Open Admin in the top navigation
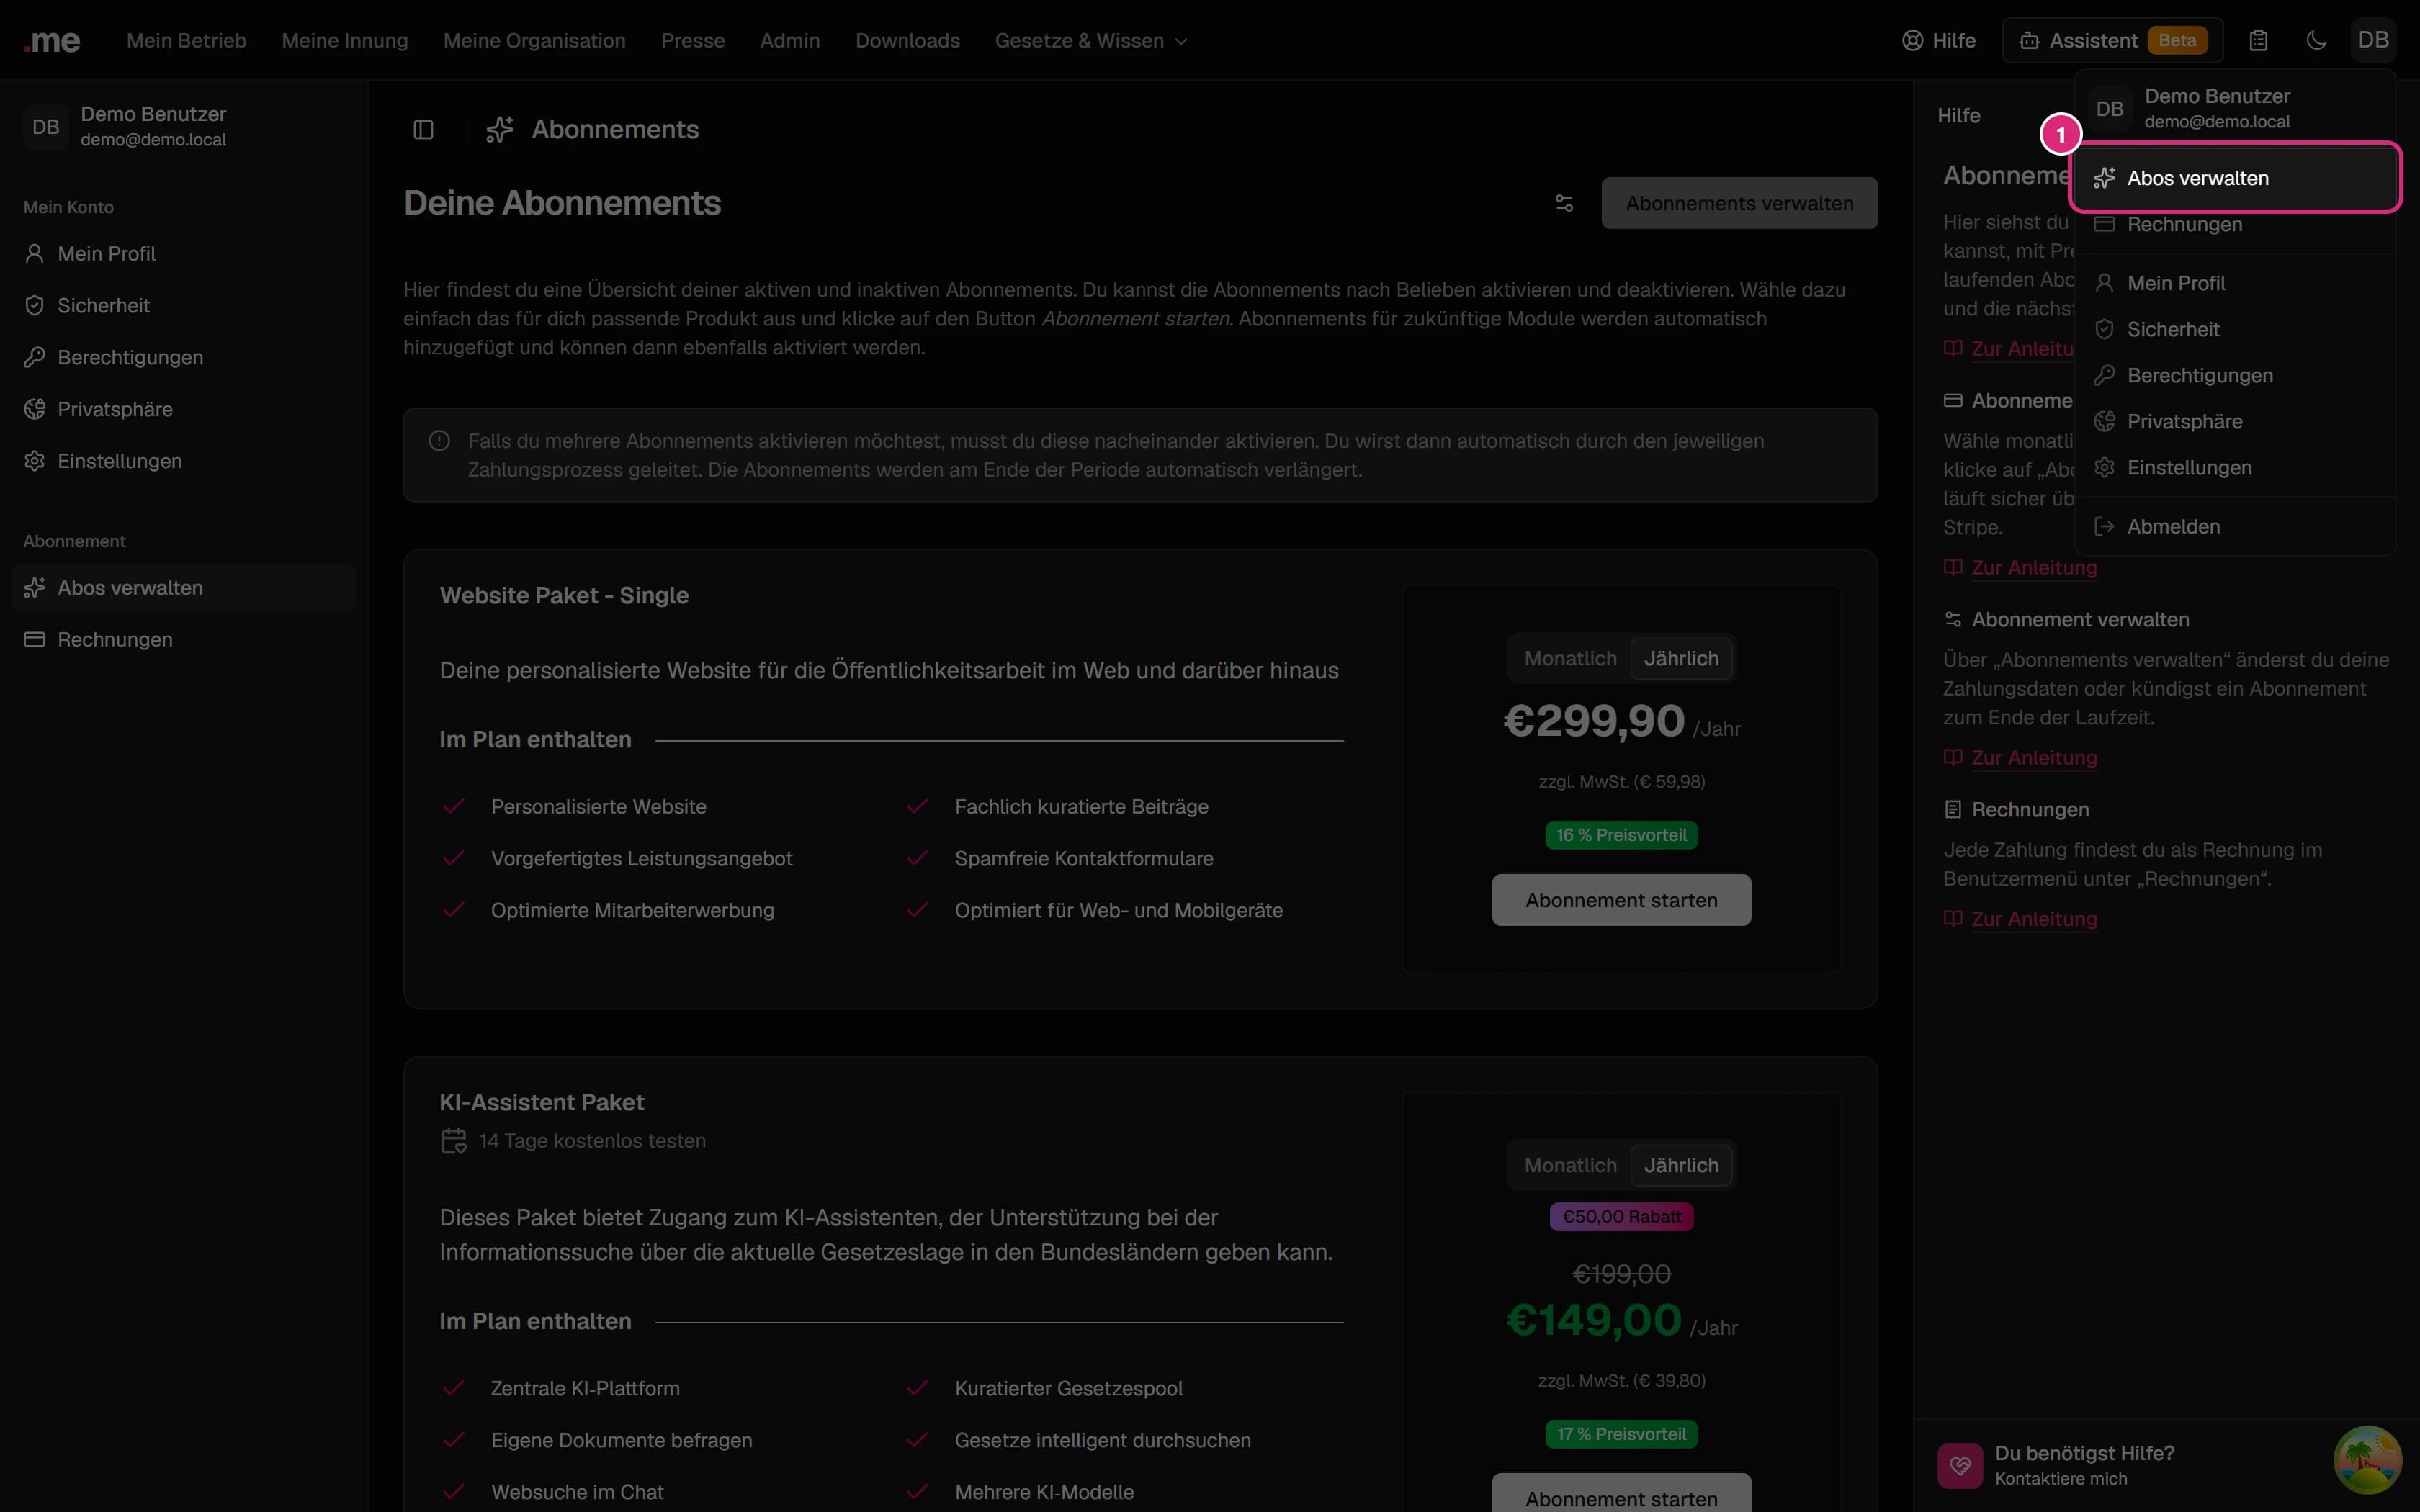The image size is (2420, 1512). point(790,41)
